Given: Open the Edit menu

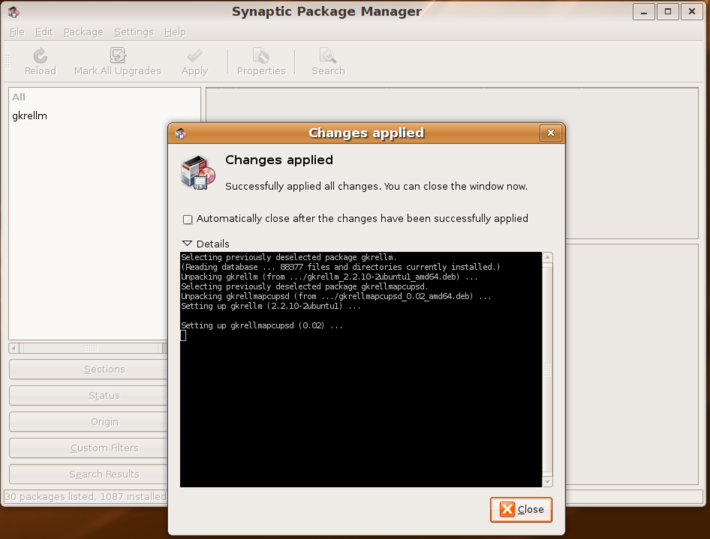Looking at the screenshot, I should pyautogui.click(x=43, y=32).
